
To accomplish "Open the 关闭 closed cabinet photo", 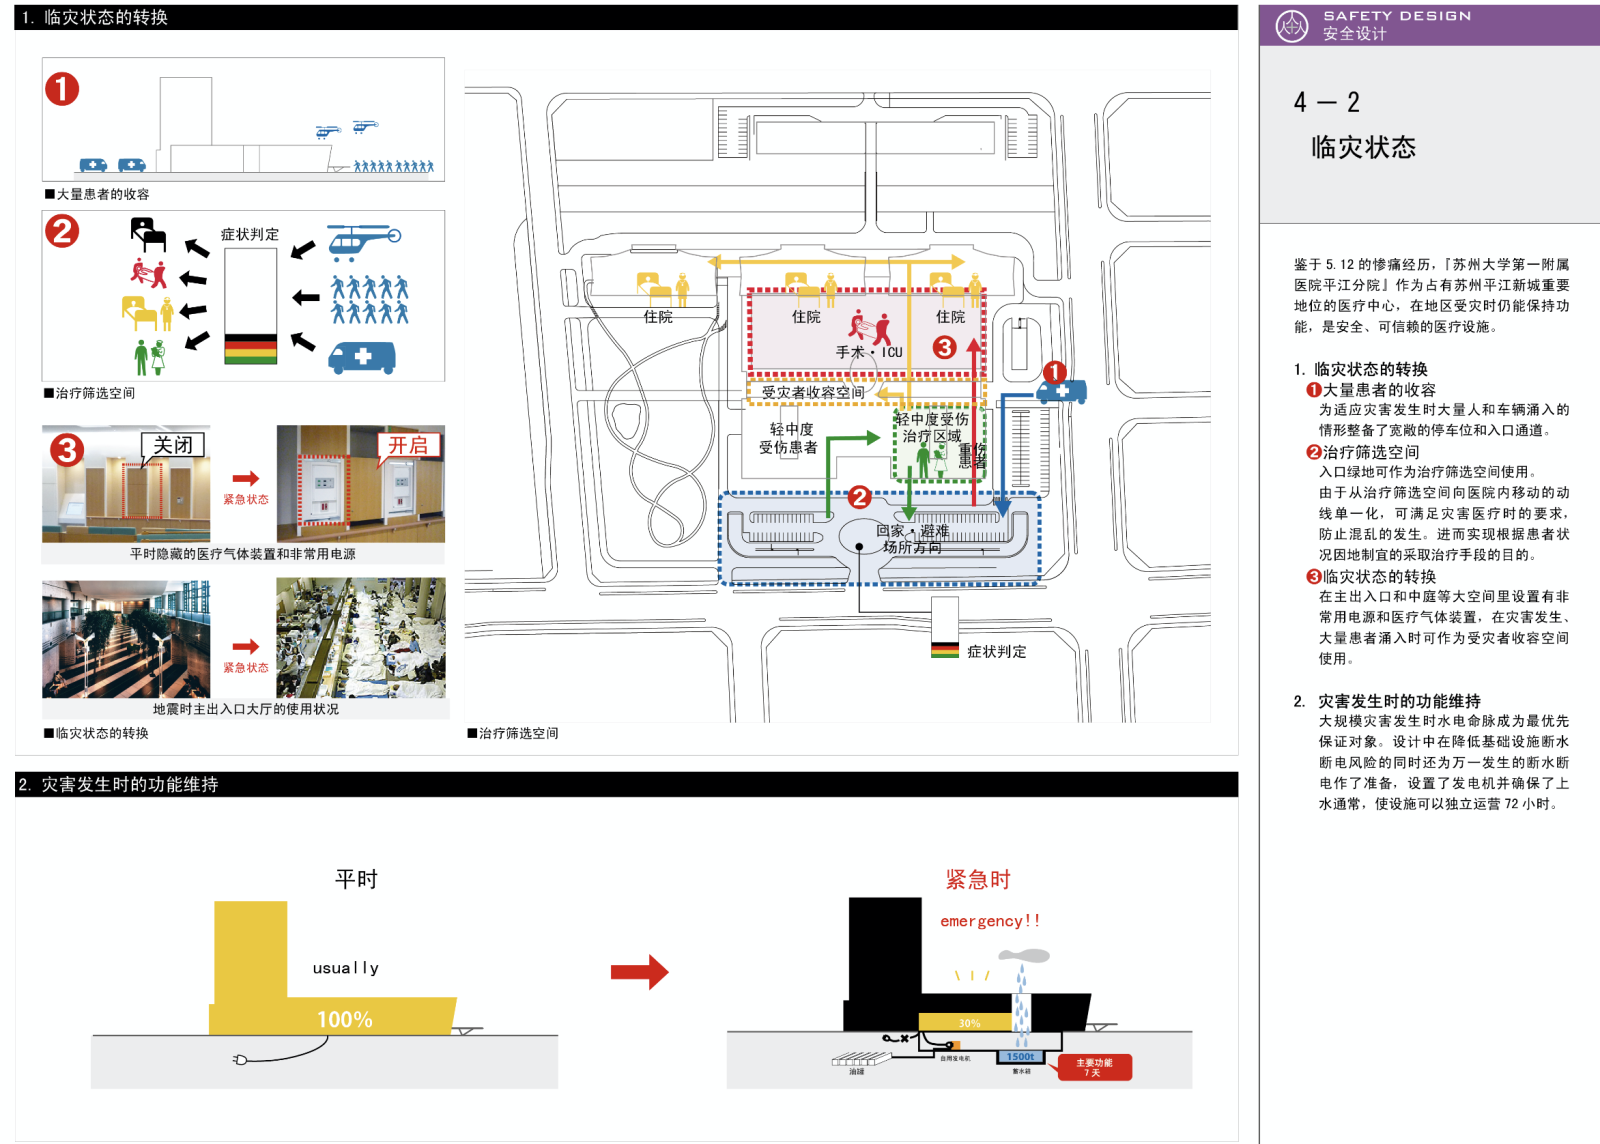I will (126, 484).
